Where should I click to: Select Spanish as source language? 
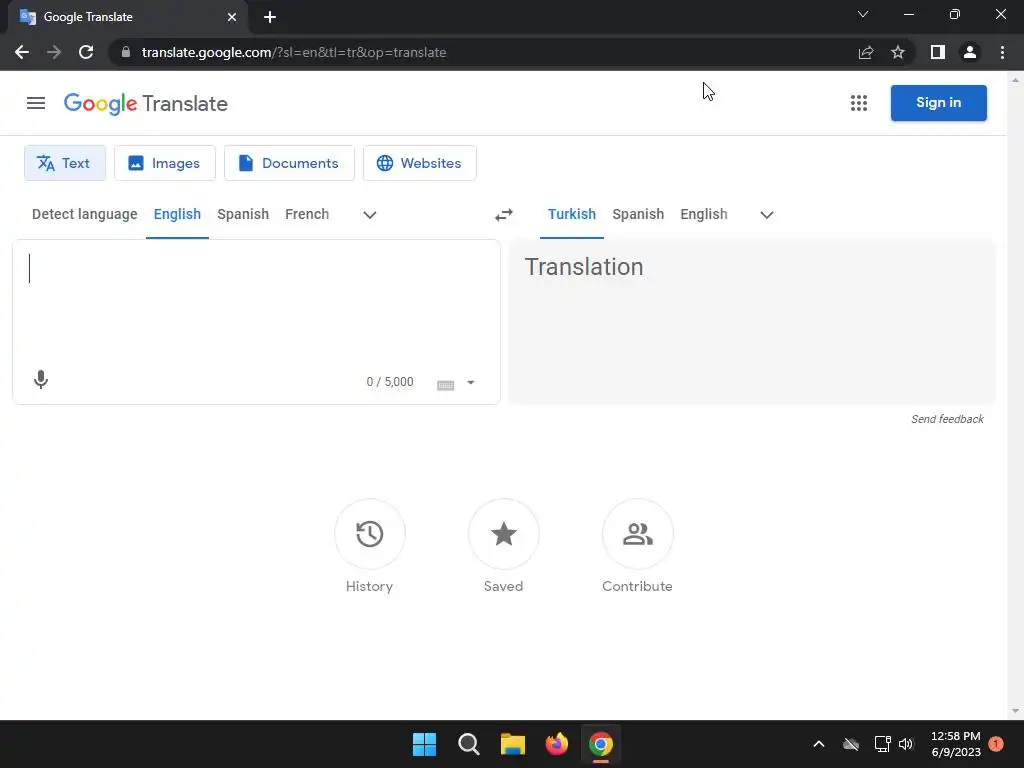click(243, 214)
